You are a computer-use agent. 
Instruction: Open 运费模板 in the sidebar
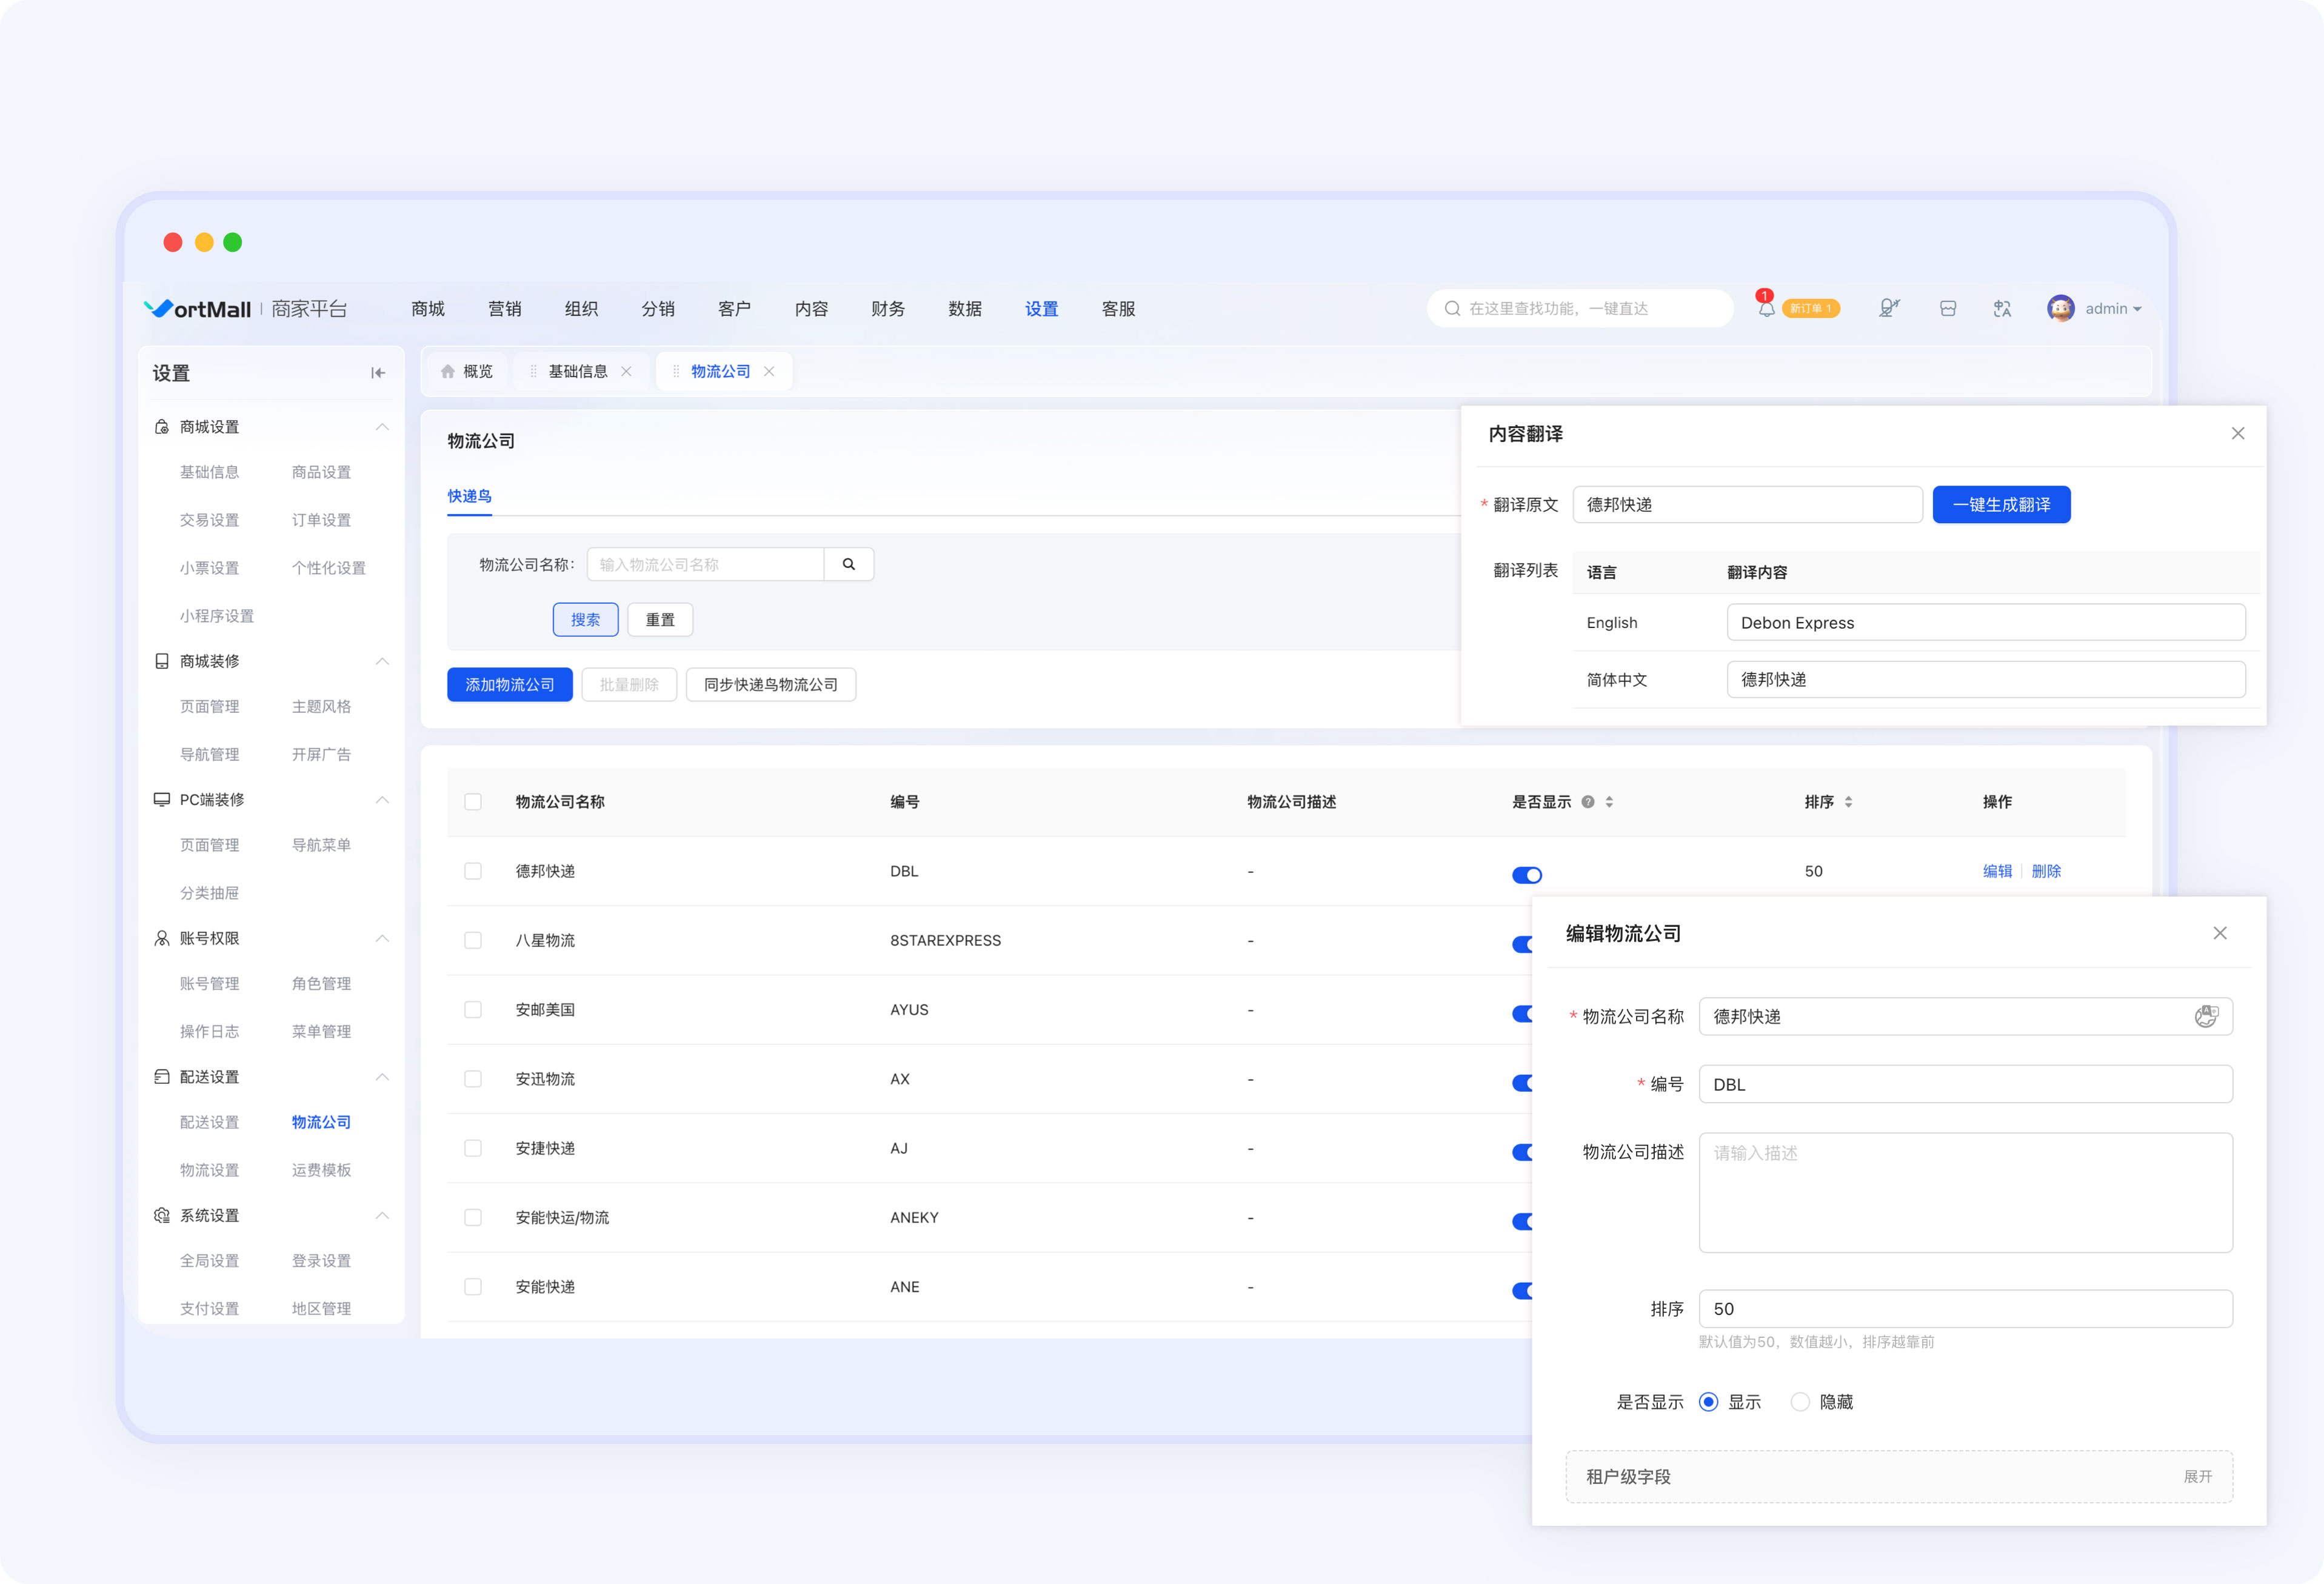(321, 1170)
